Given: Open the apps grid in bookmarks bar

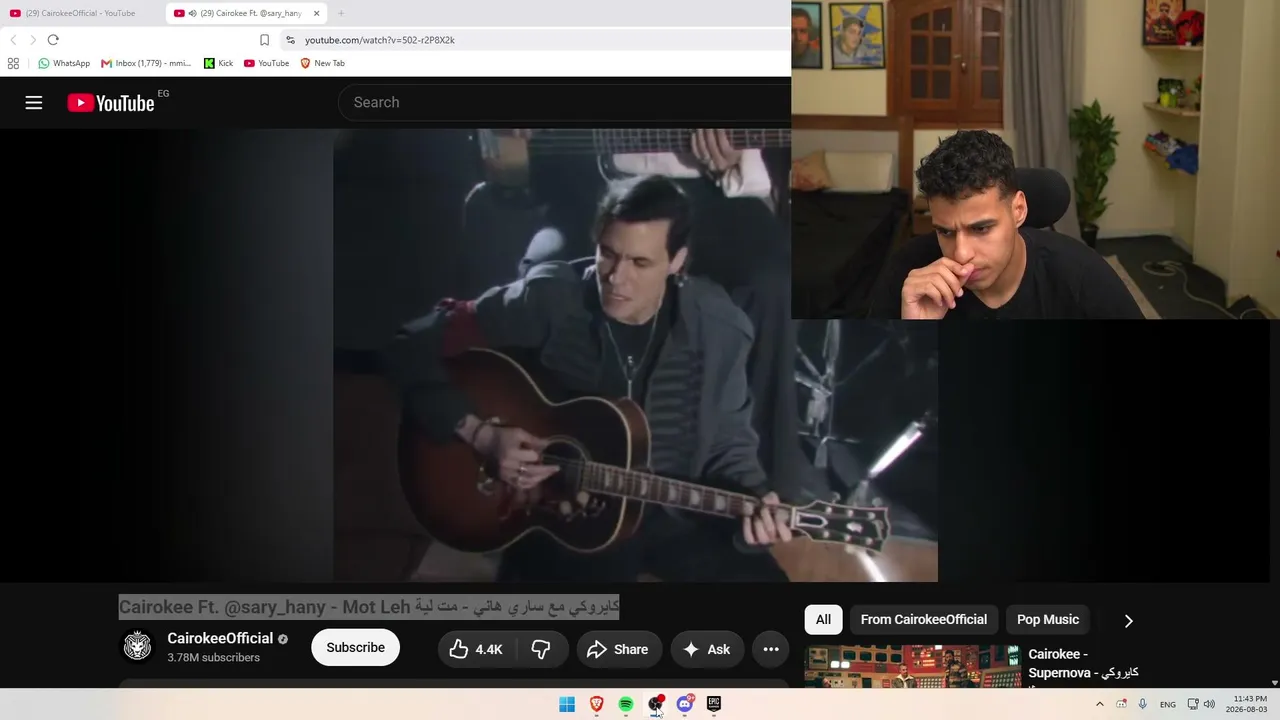Looking at the screenshot, I should [13, 63].
